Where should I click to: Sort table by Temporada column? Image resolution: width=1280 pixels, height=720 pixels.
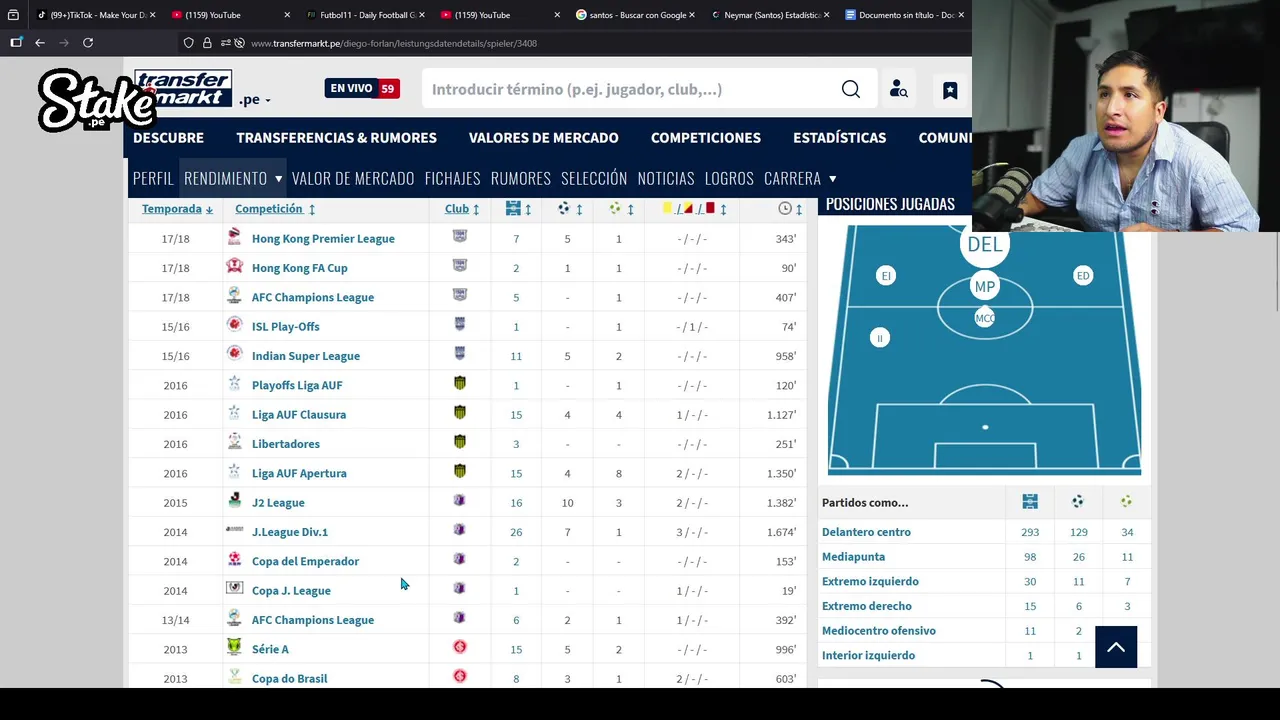click(x=177, y=209)
